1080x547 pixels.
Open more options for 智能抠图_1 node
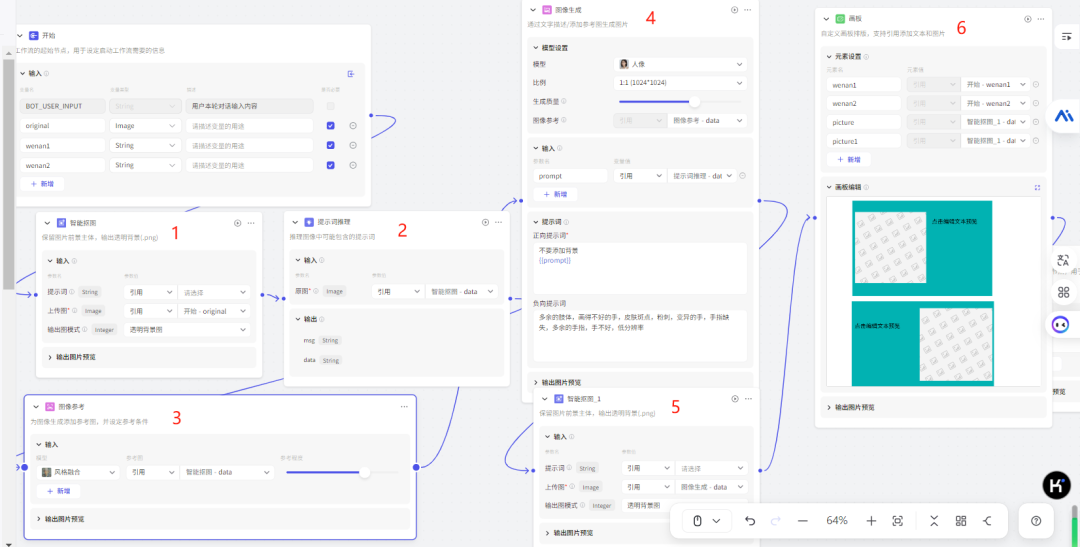point(747,398)
